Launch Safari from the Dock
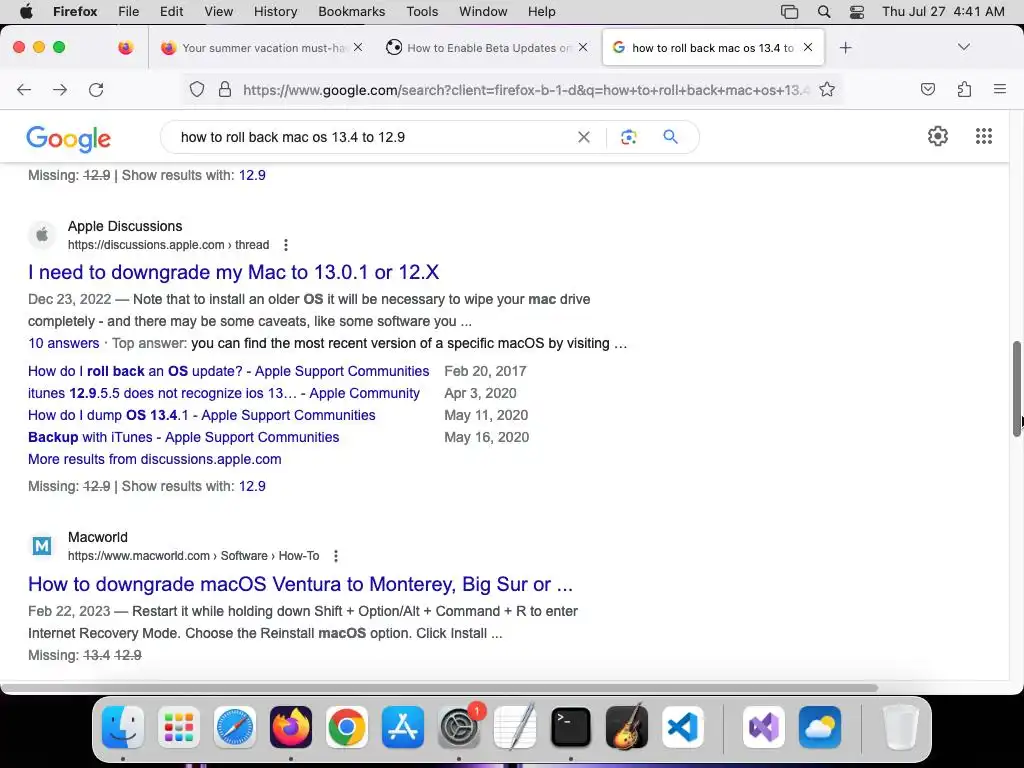 [x=235, y=727]
